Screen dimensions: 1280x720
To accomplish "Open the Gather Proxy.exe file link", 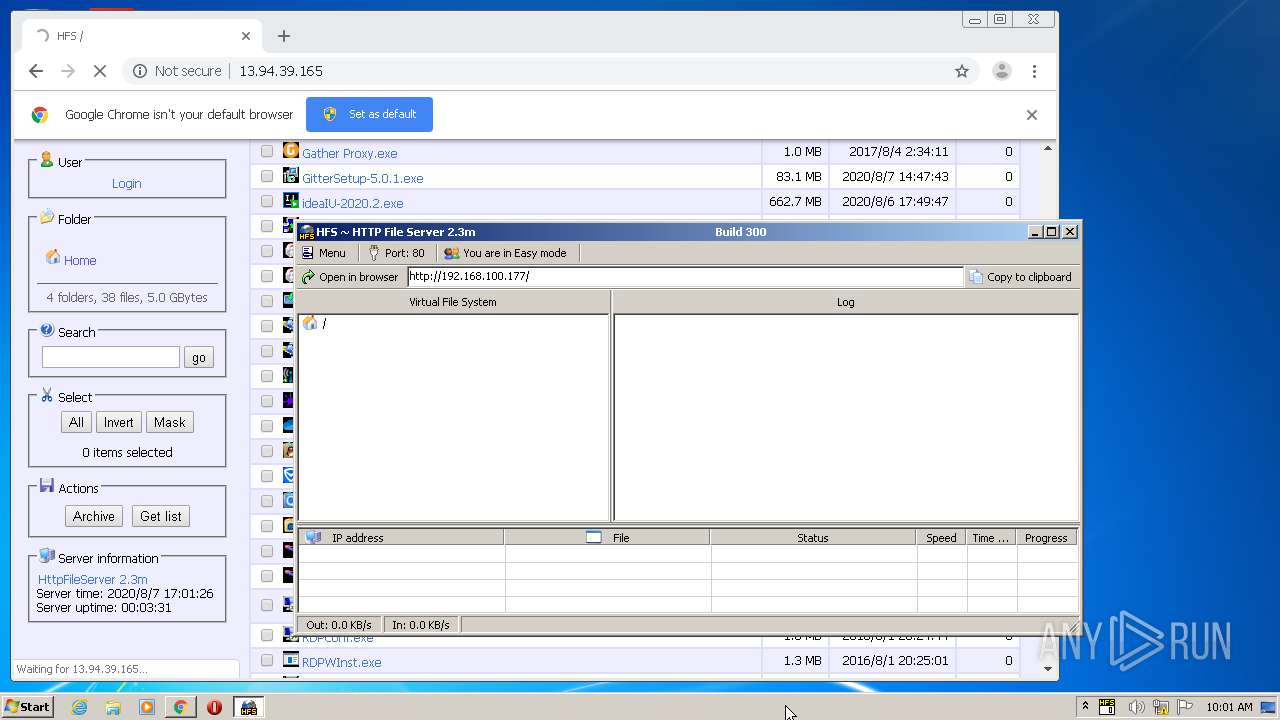I will [349, 153].
